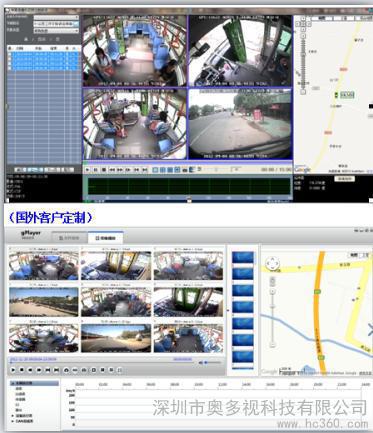This screenshot has width=373, height=433.
Task: Click stop icon in gPlayer controls
Action: point(22,370)
